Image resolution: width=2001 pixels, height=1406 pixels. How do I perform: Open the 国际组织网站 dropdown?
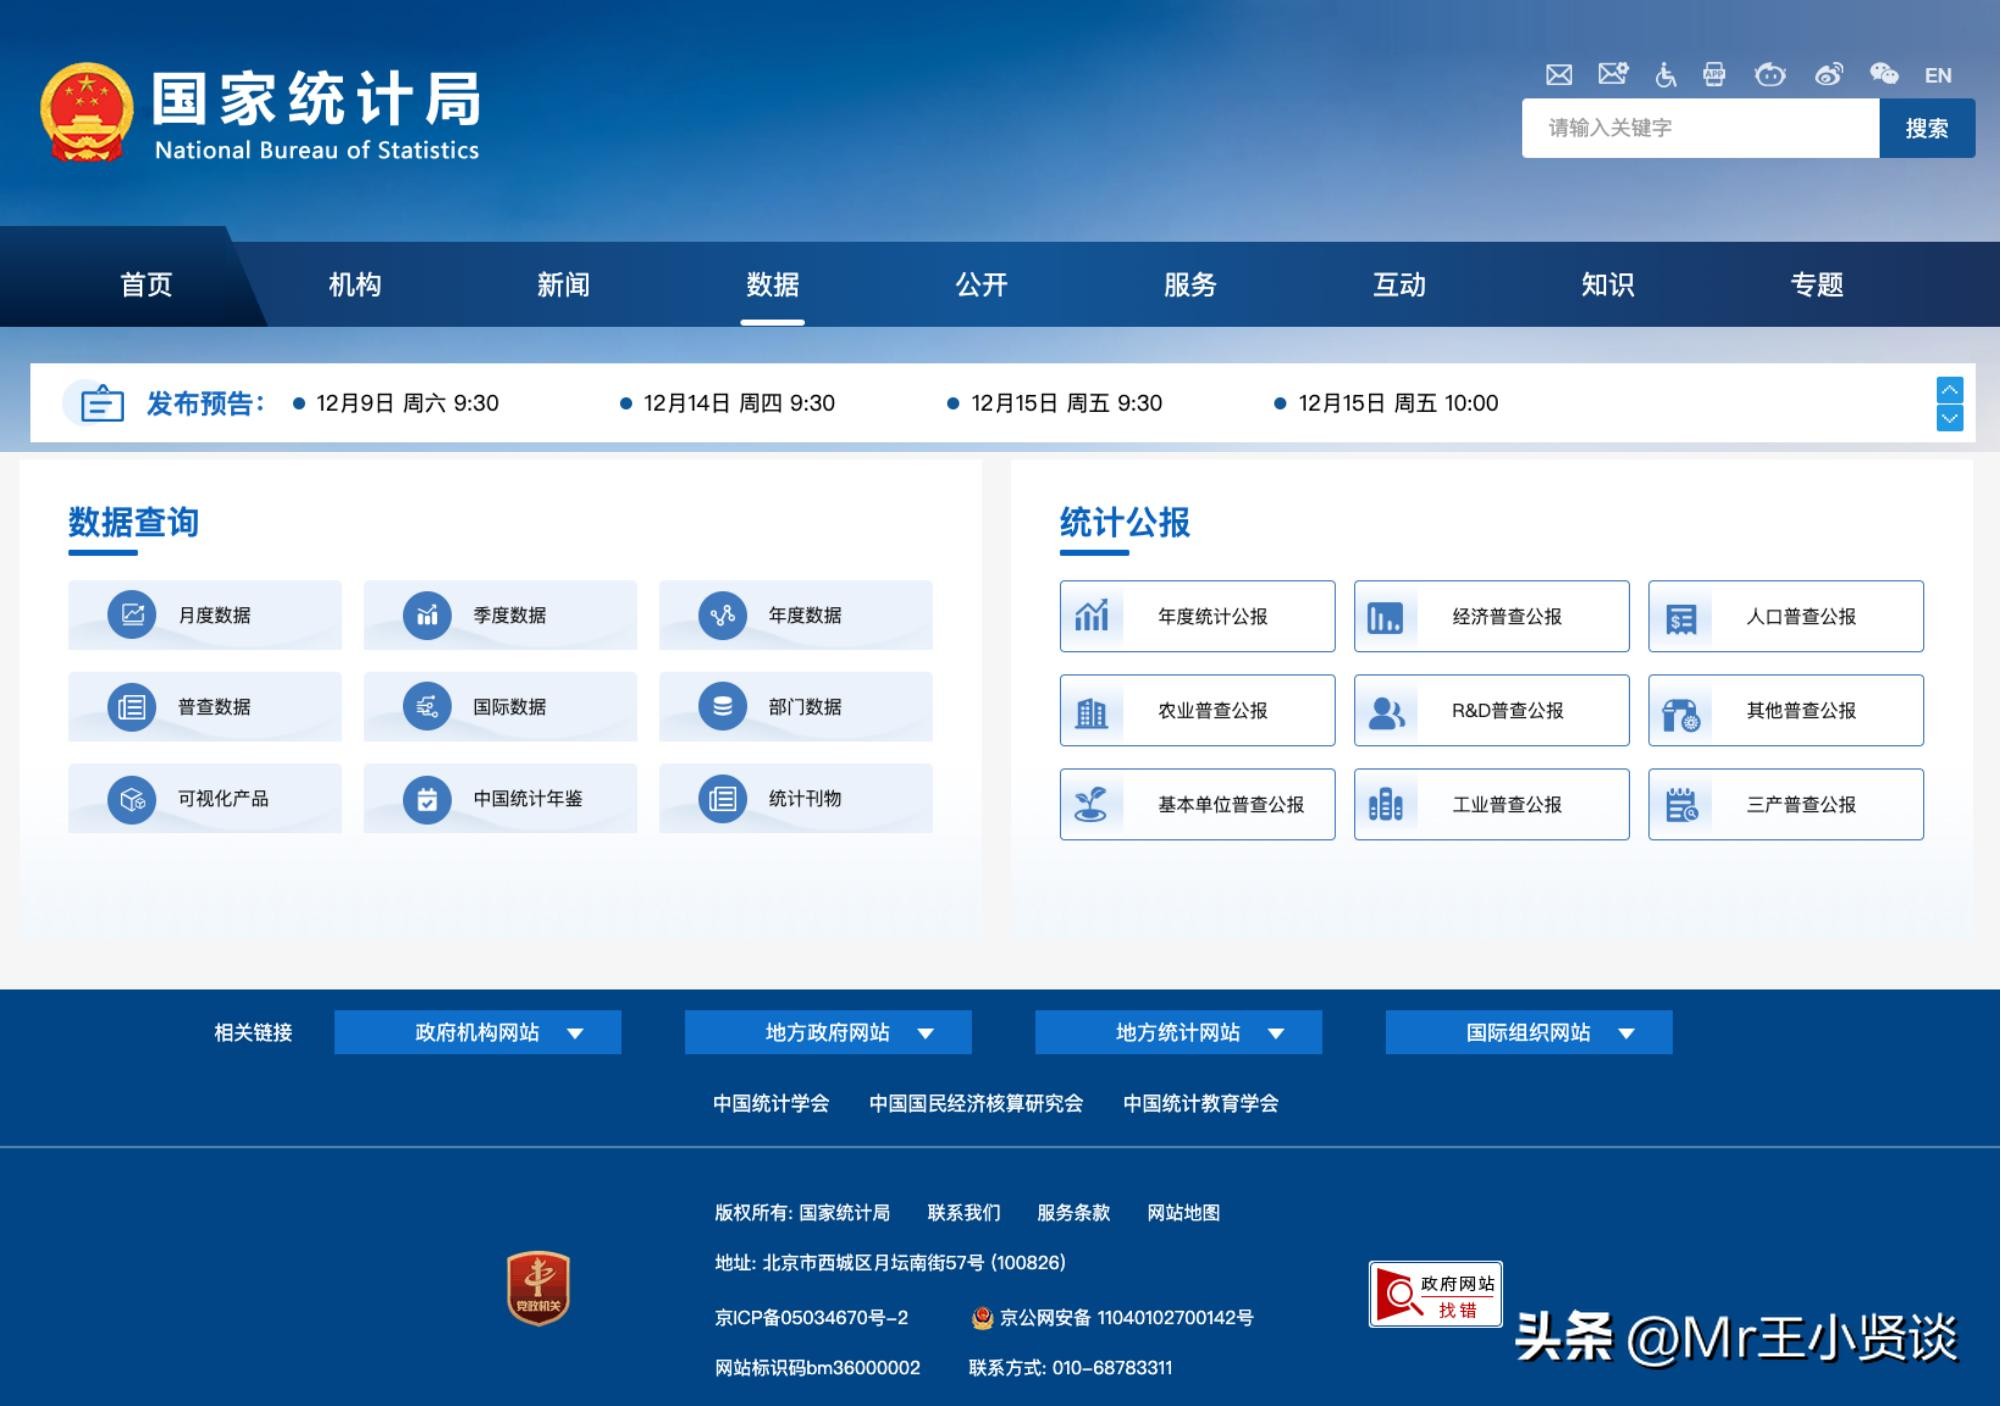(1528, 1032)
